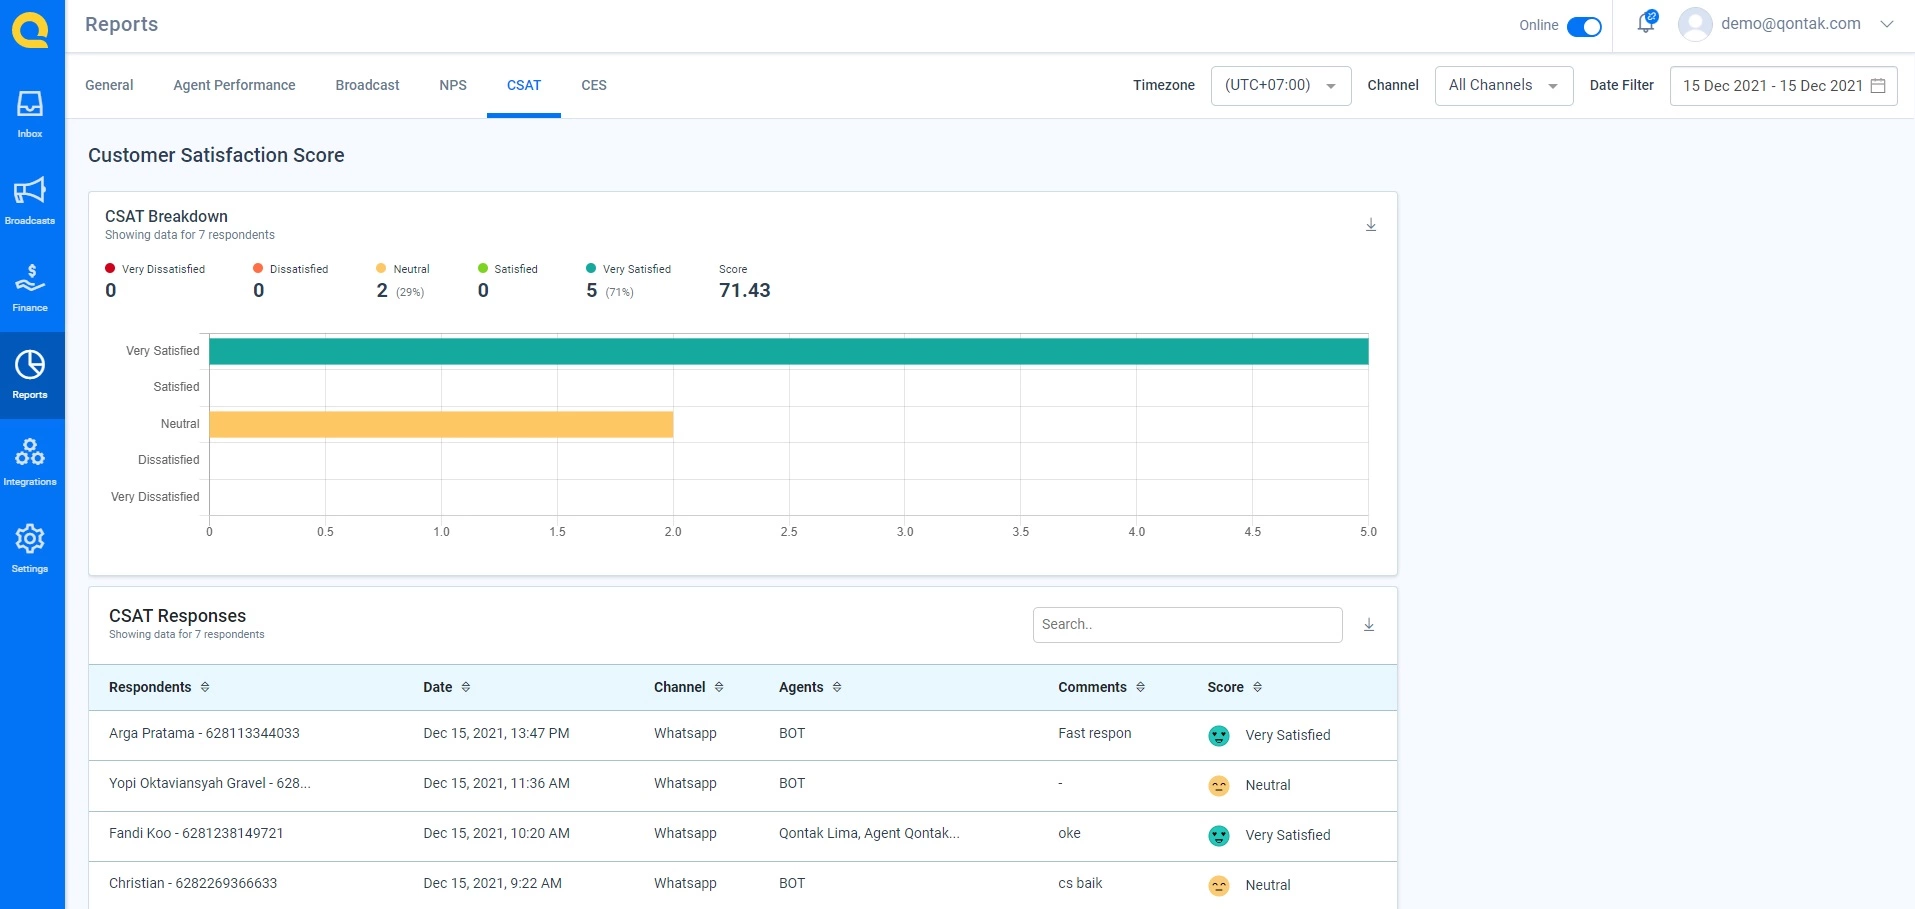Open the NPS tab
This screenshot has width=1915, height=909.
click(453, 85)
